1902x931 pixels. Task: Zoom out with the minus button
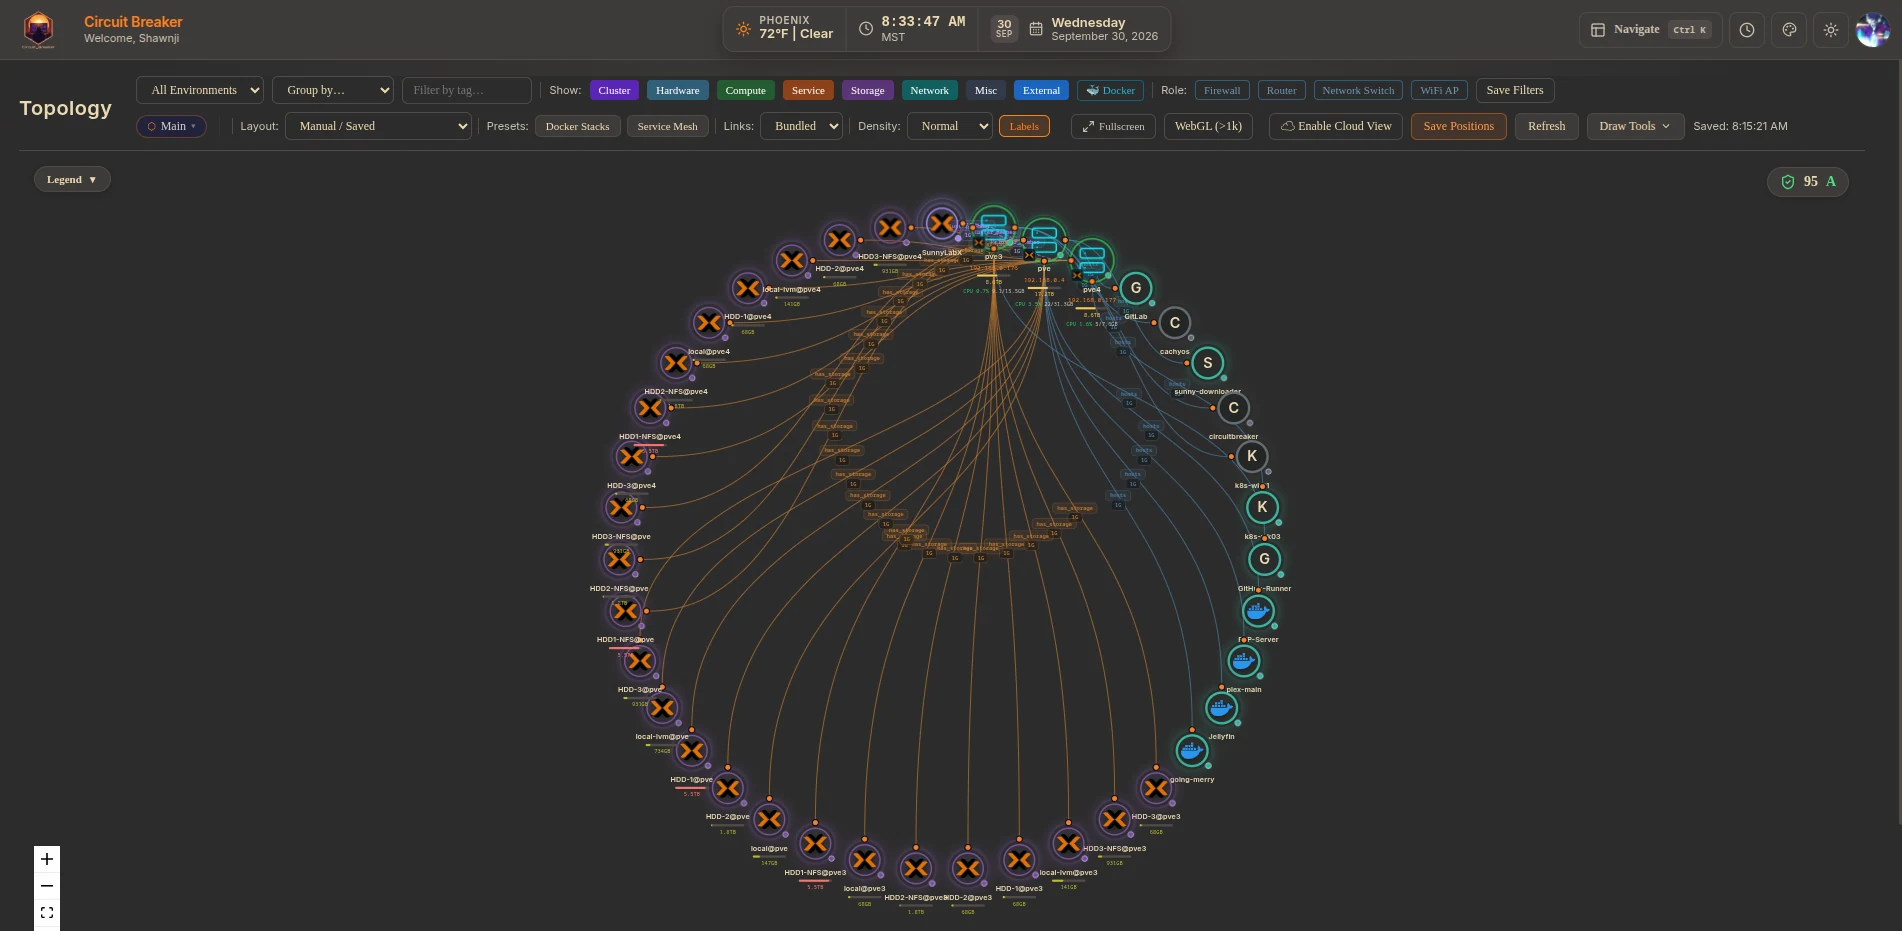pos(47,886)
